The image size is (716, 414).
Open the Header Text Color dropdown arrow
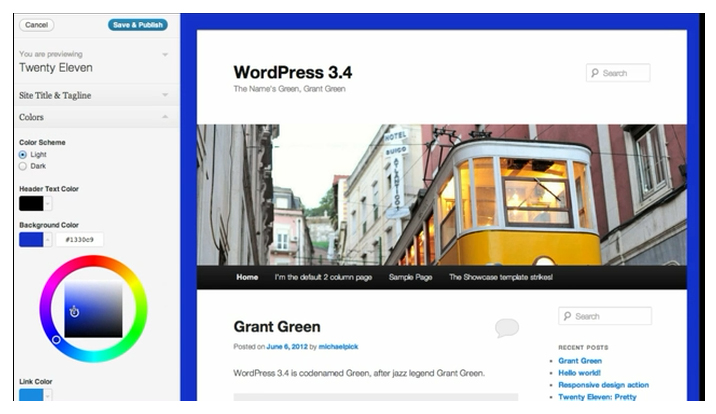point(48,204)
